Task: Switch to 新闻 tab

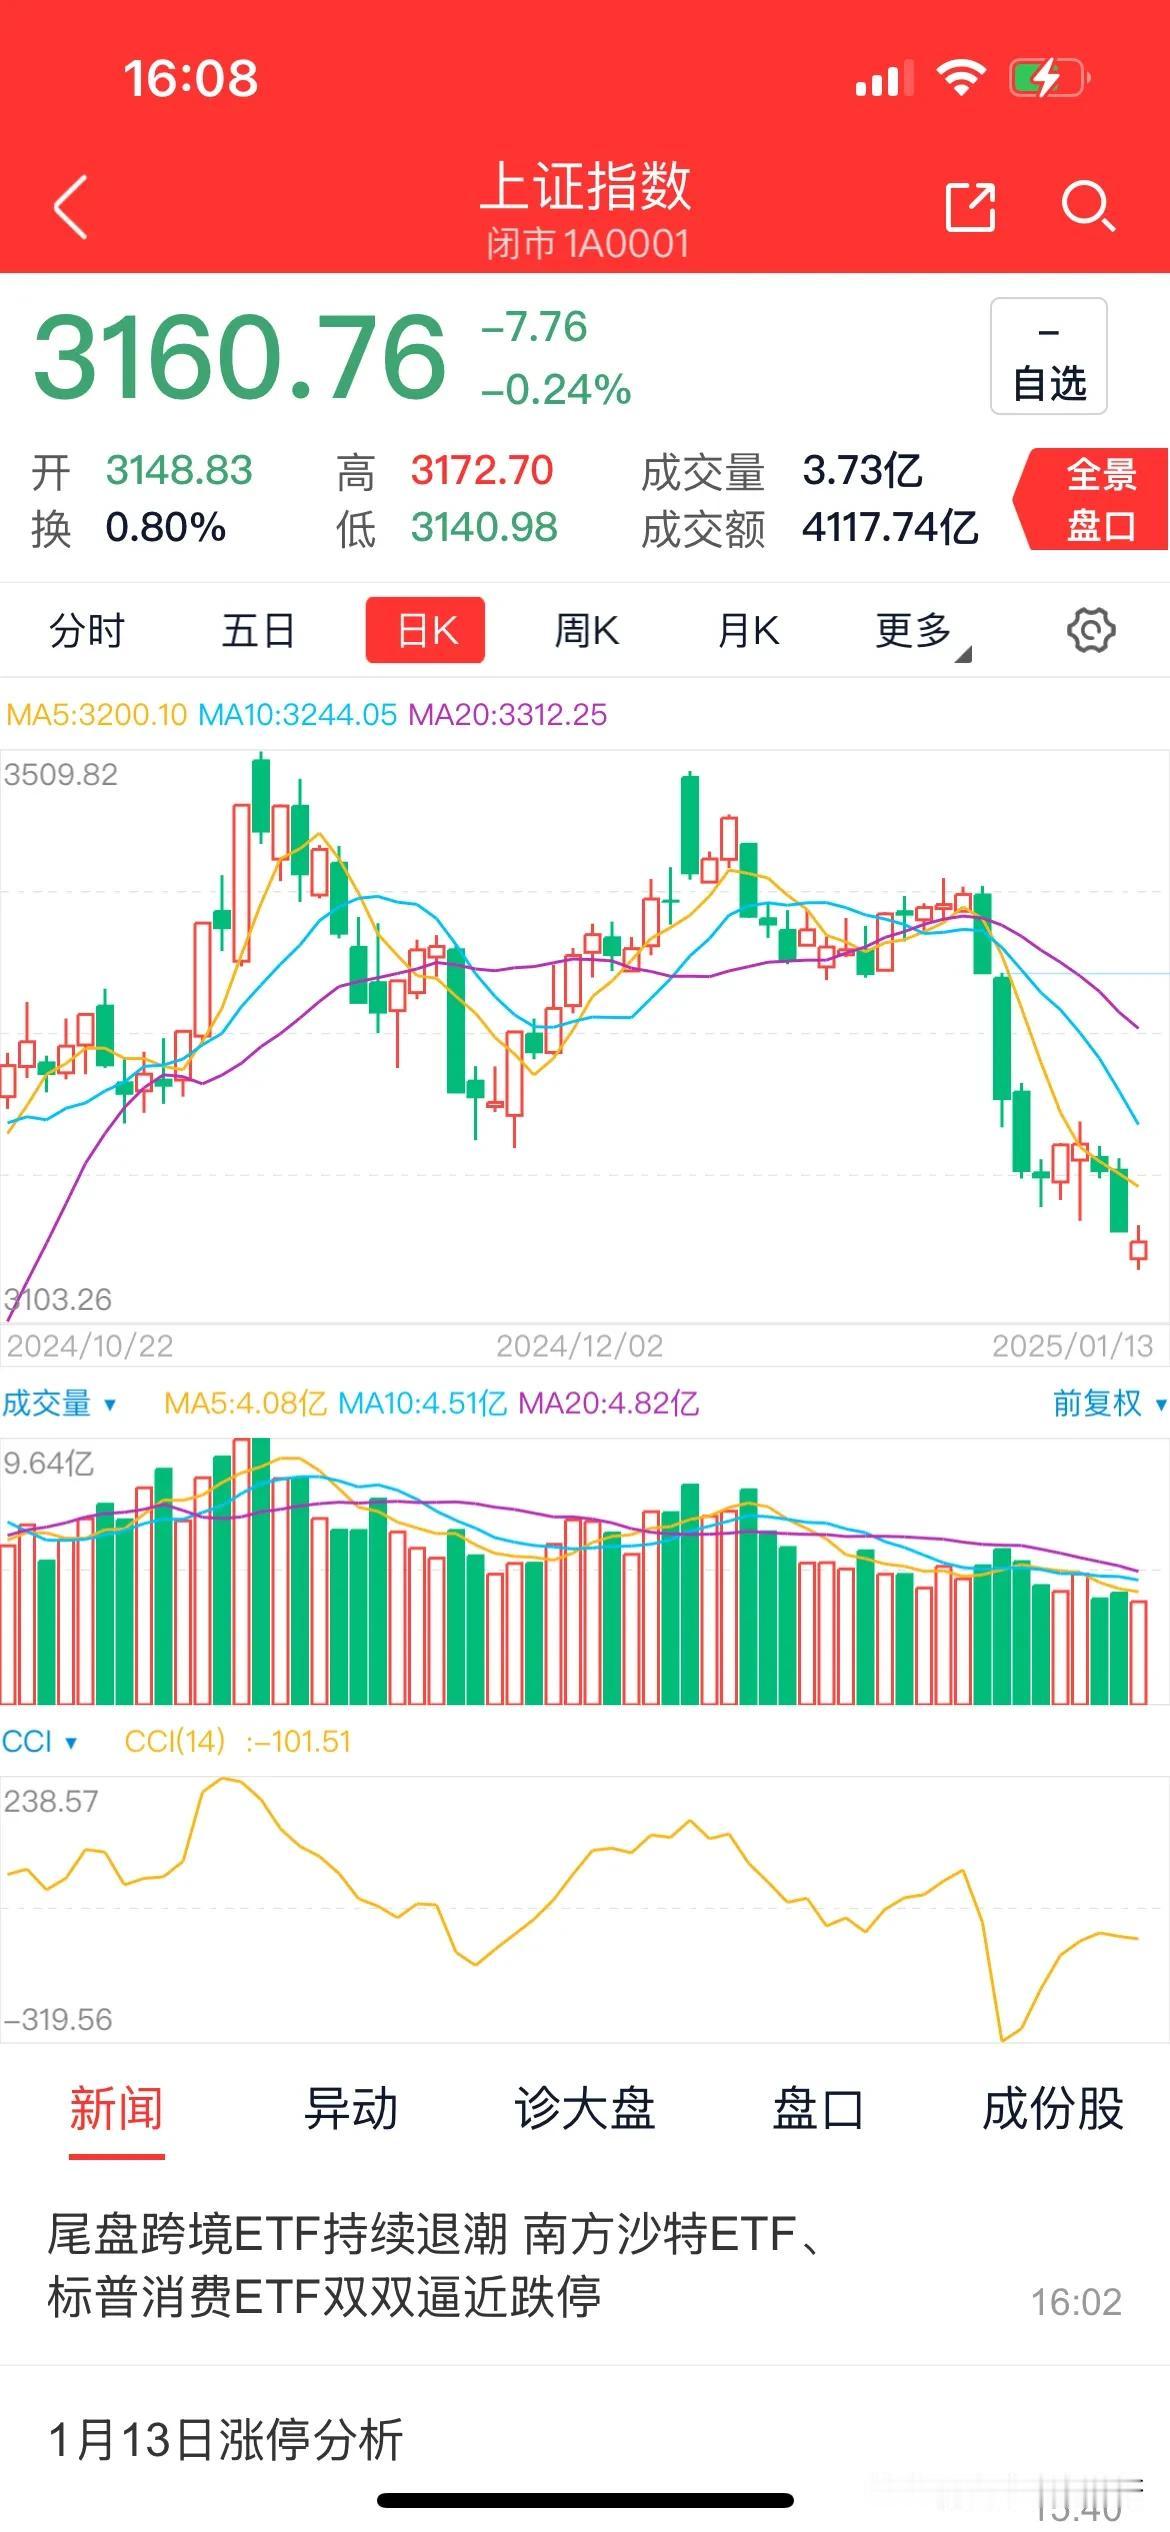Action: click(116, 2109)
